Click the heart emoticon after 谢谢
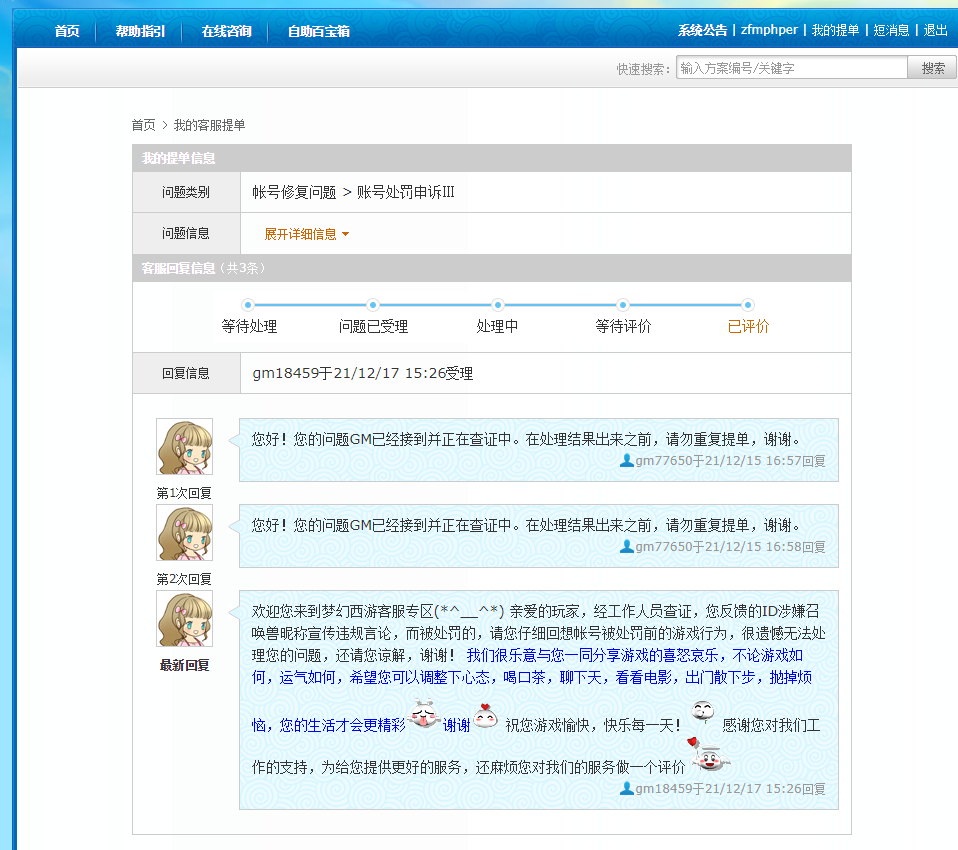This screenshot has height=850, width=958. (x=486, y=716)
